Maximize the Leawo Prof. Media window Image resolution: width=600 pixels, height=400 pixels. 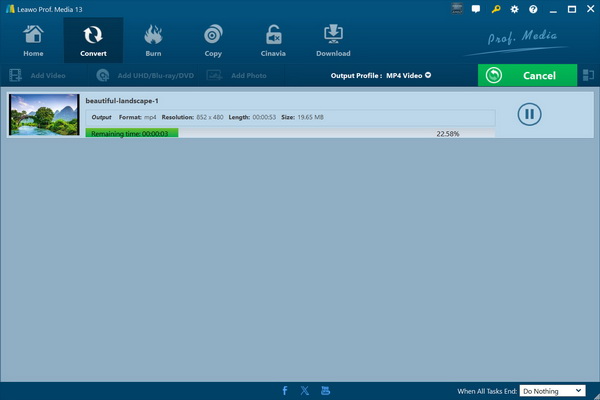coord(572,9)
